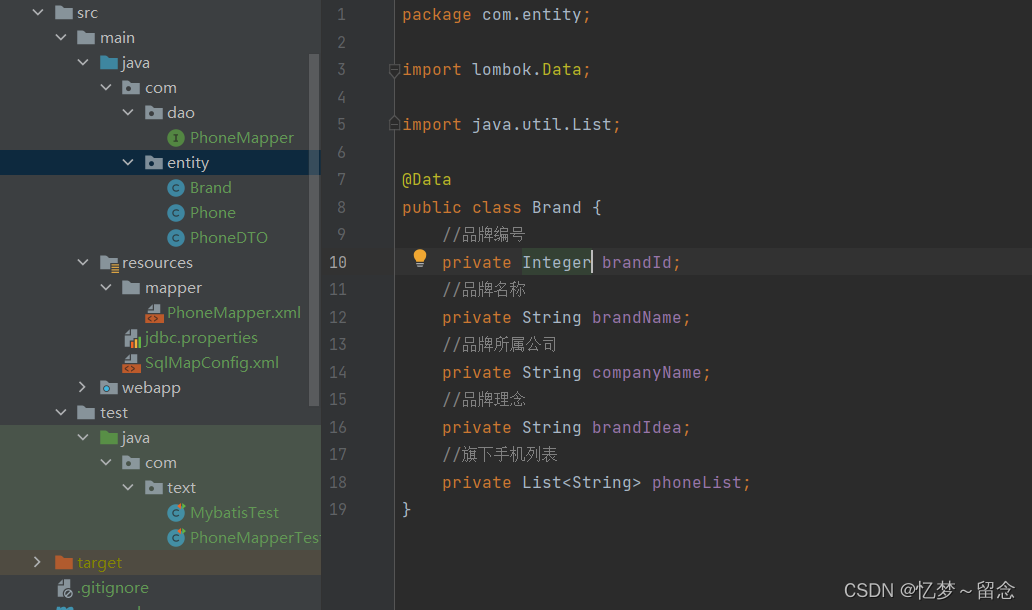This screenshot has height=610, width=1032.
Task: Click the src folder icon
Action: [64, 13]
